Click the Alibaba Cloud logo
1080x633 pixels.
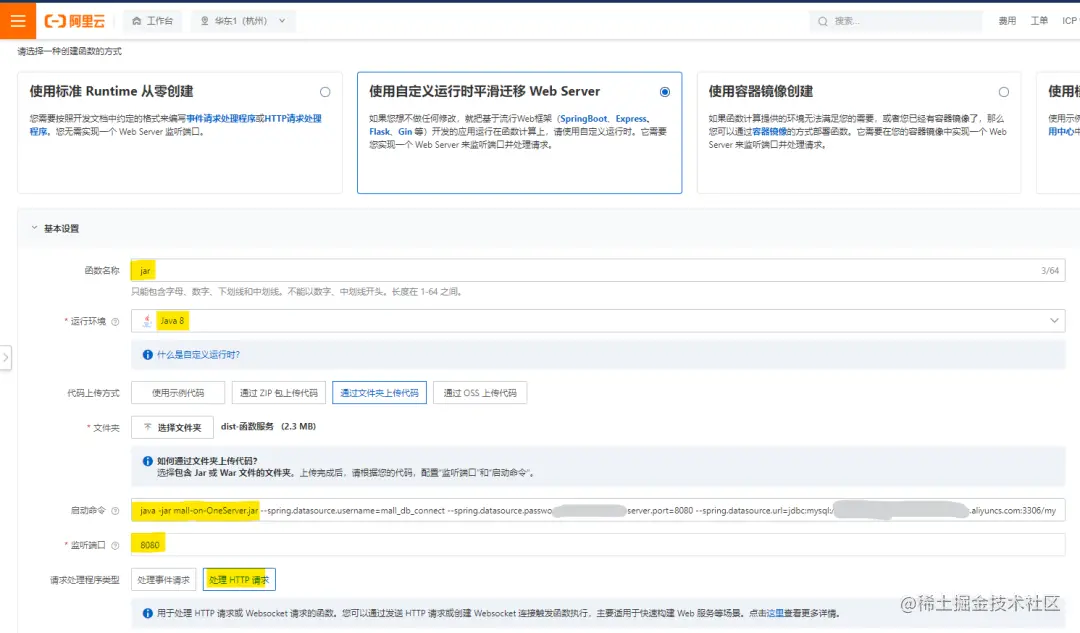[x=75, y=21]
